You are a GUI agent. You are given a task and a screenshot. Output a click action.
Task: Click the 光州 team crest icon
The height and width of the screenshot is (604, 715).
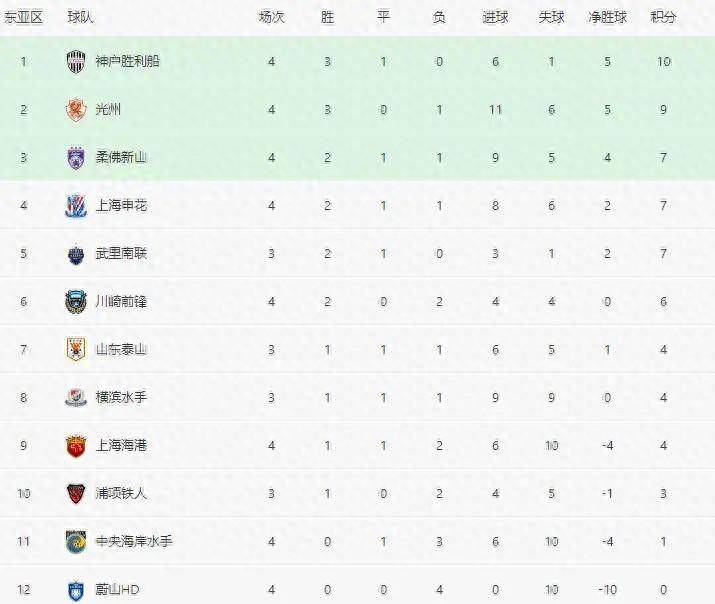76,109
